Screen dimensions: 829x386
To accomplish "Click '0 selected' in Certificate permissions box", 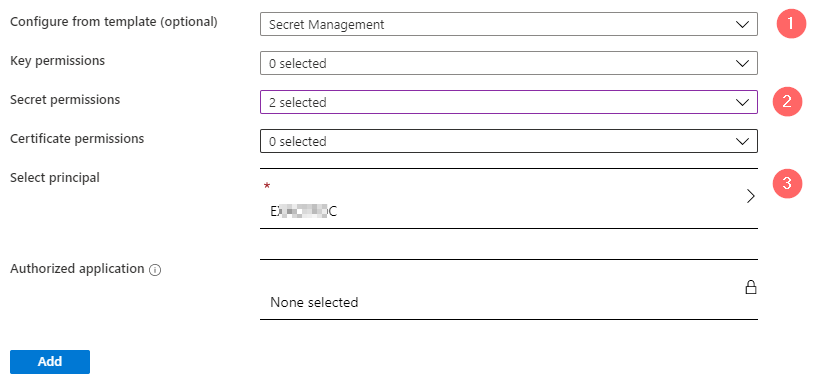I will point(298,141).
